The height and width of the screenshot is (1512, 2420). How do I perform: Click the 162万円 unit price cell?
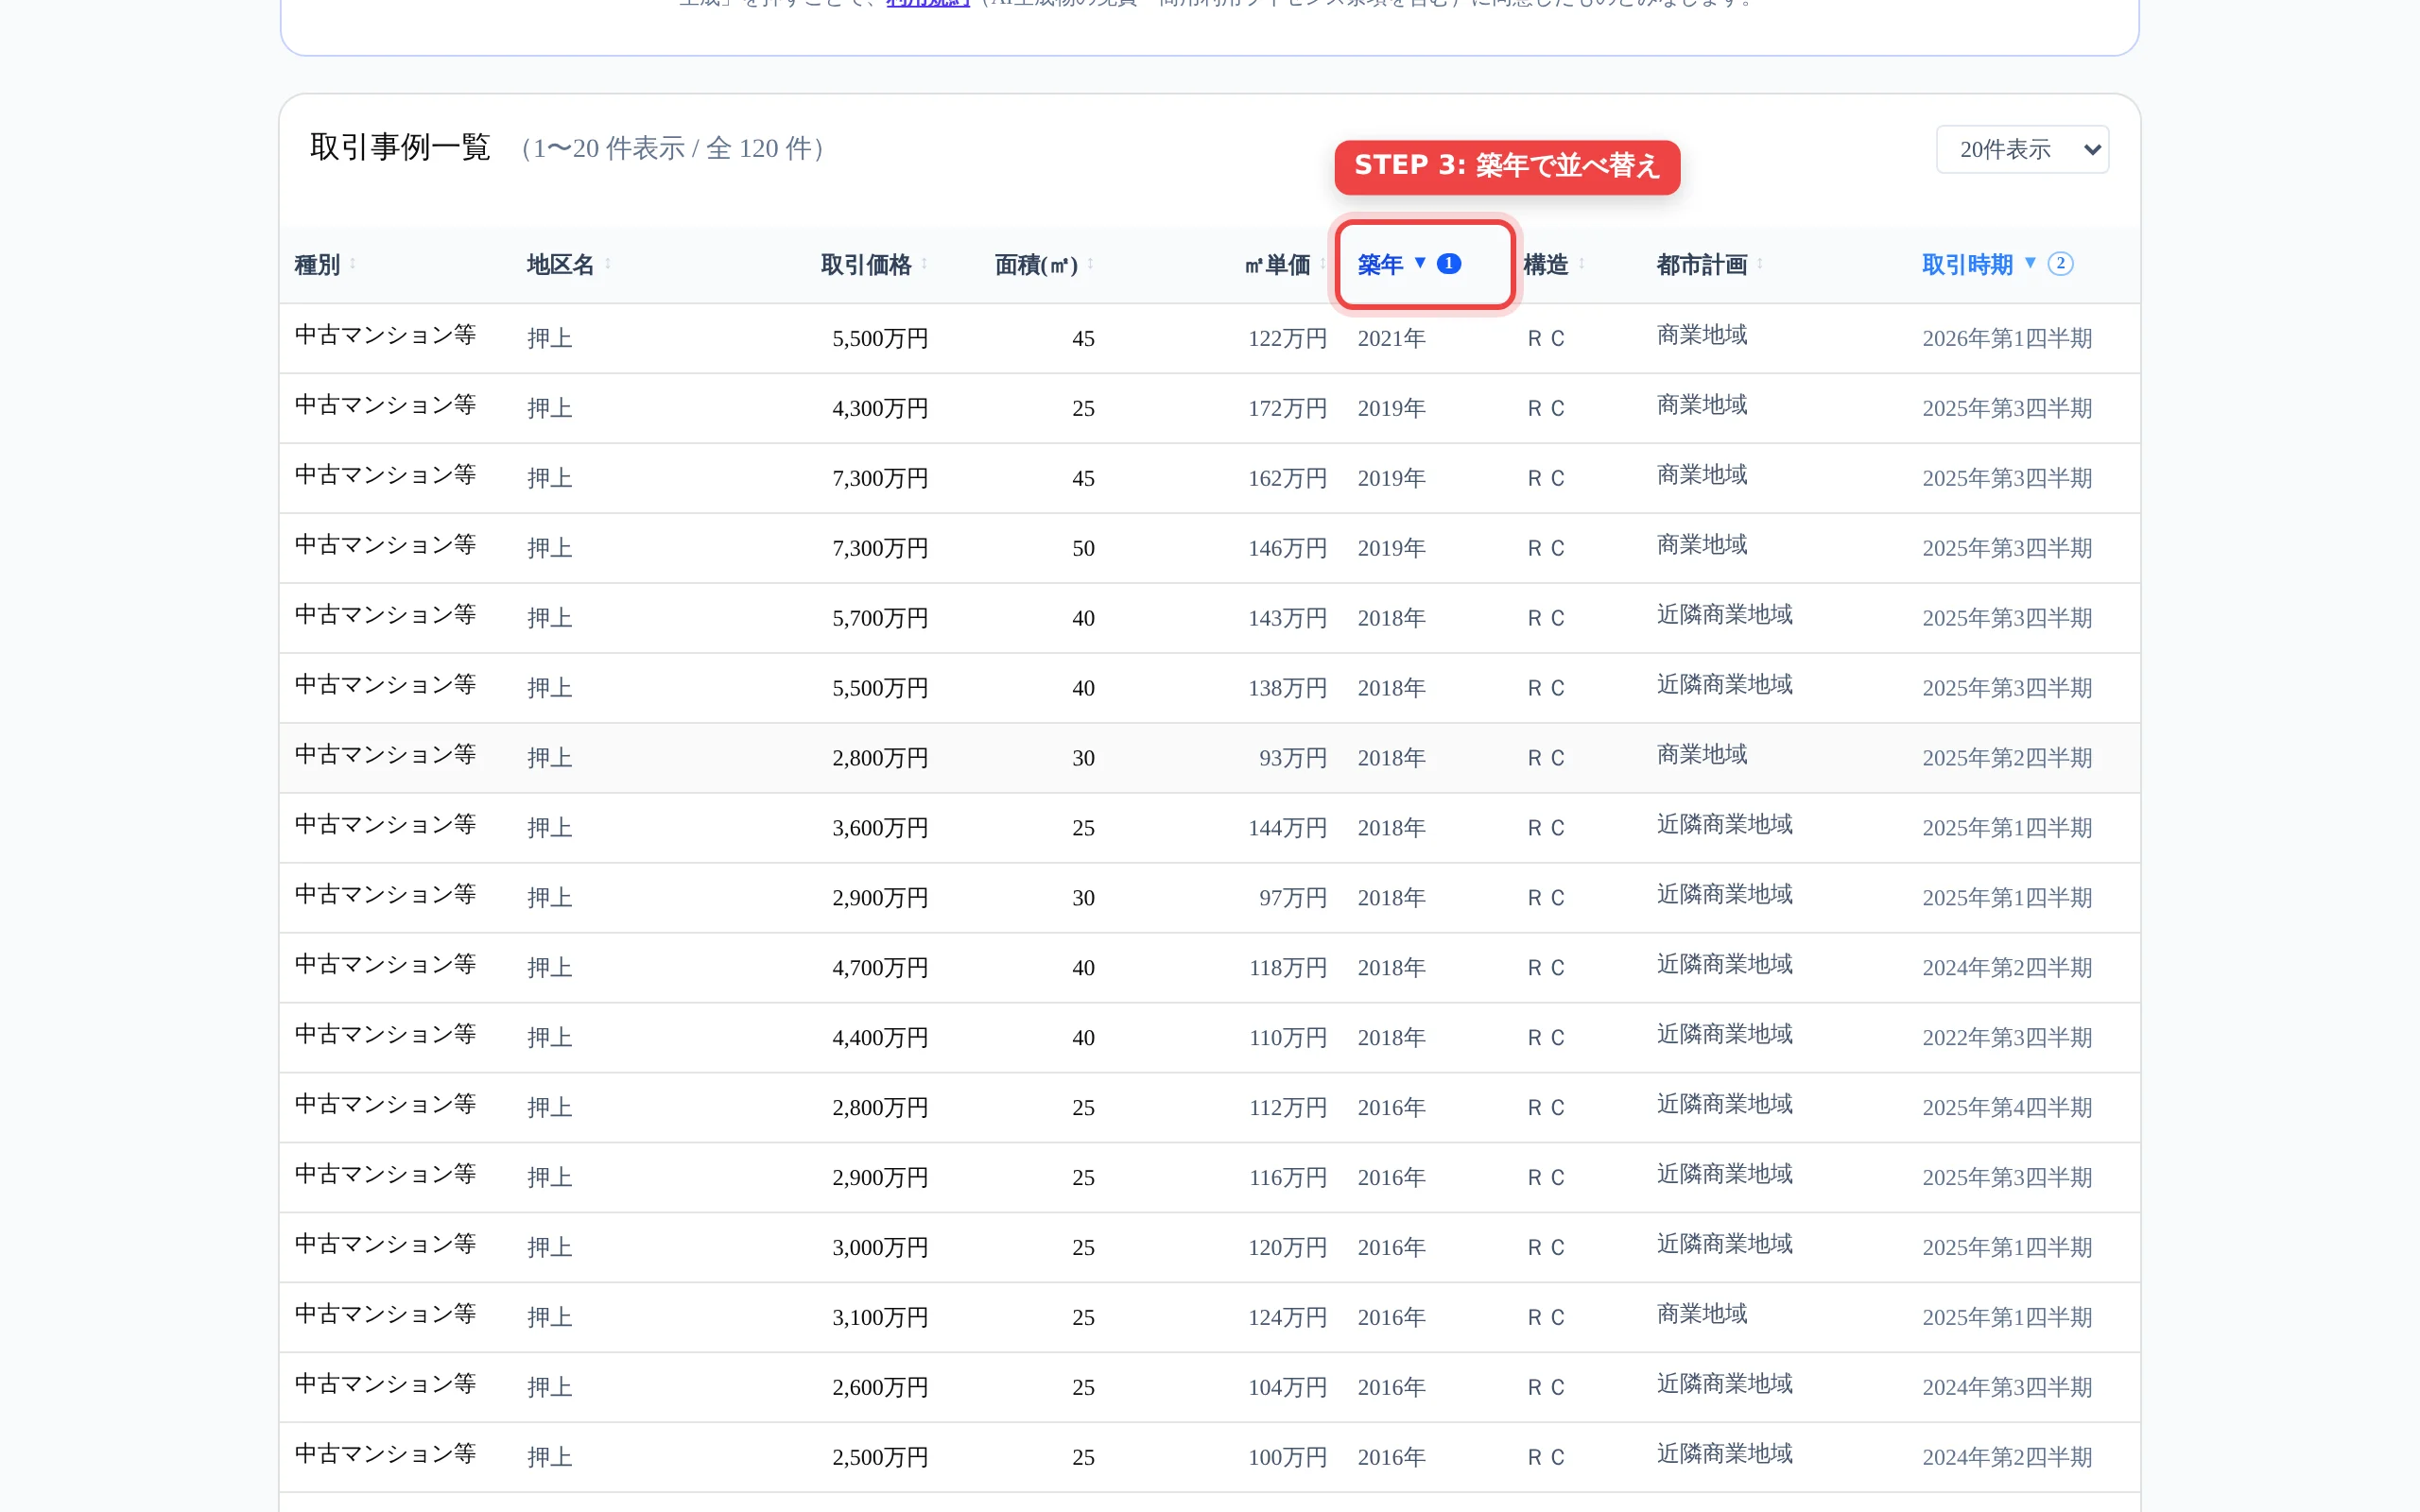click(1287, 479)
